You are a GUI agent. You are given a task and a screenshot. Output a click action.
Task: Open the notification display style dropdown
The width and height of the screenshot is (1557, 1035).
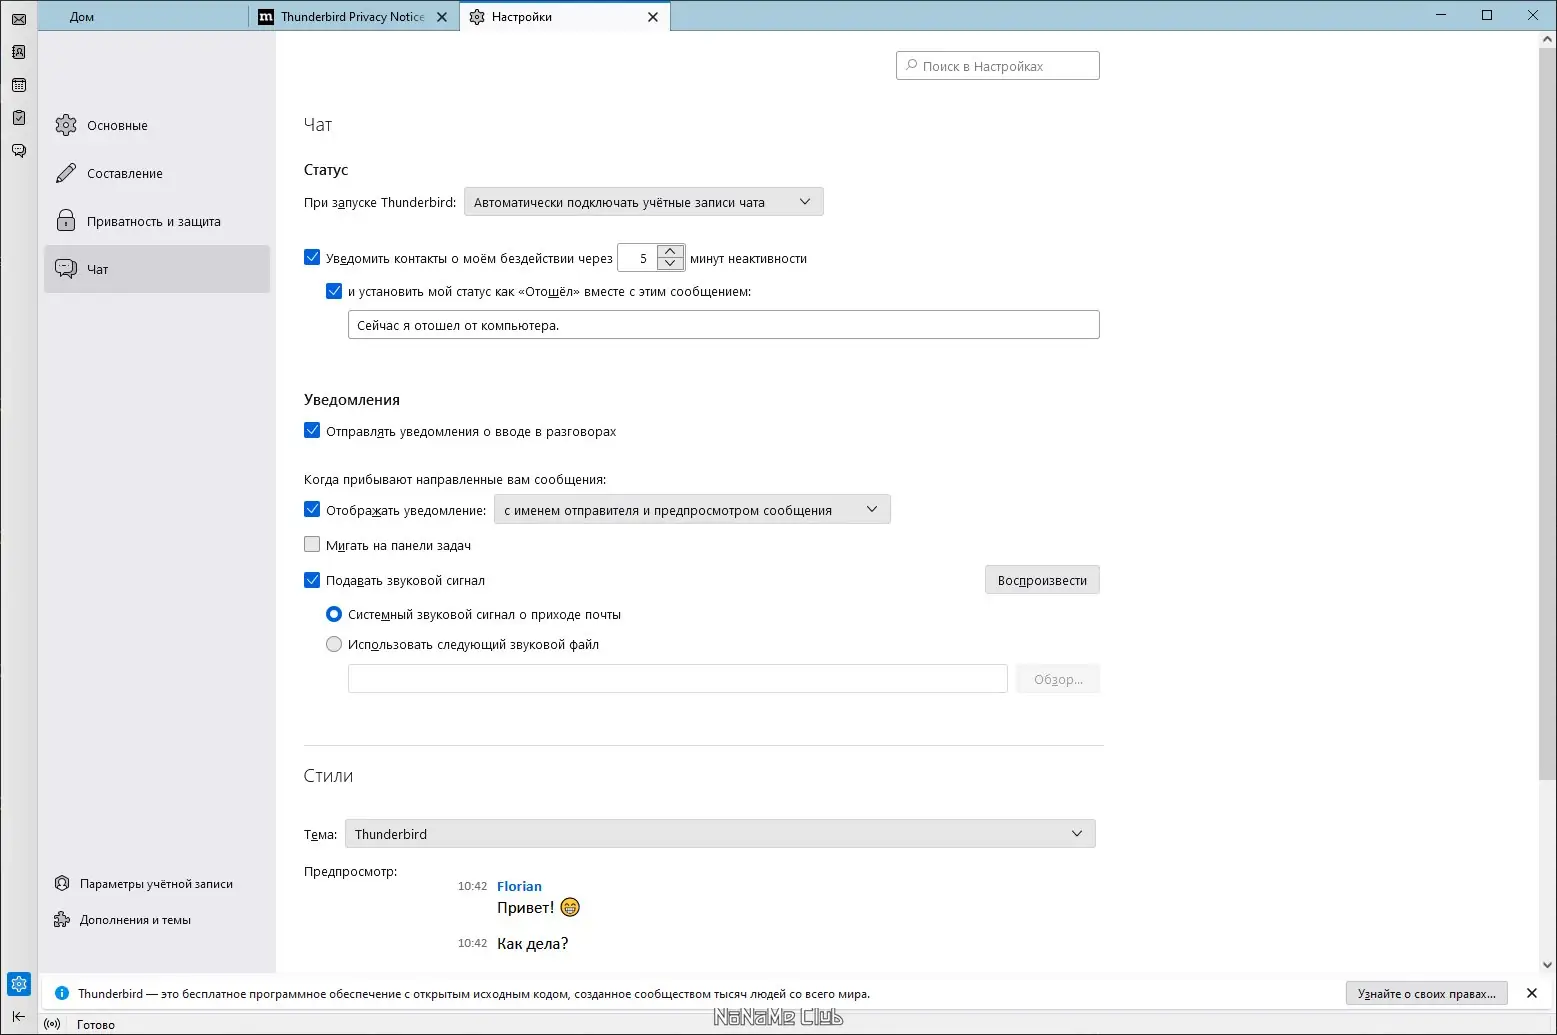692,510
